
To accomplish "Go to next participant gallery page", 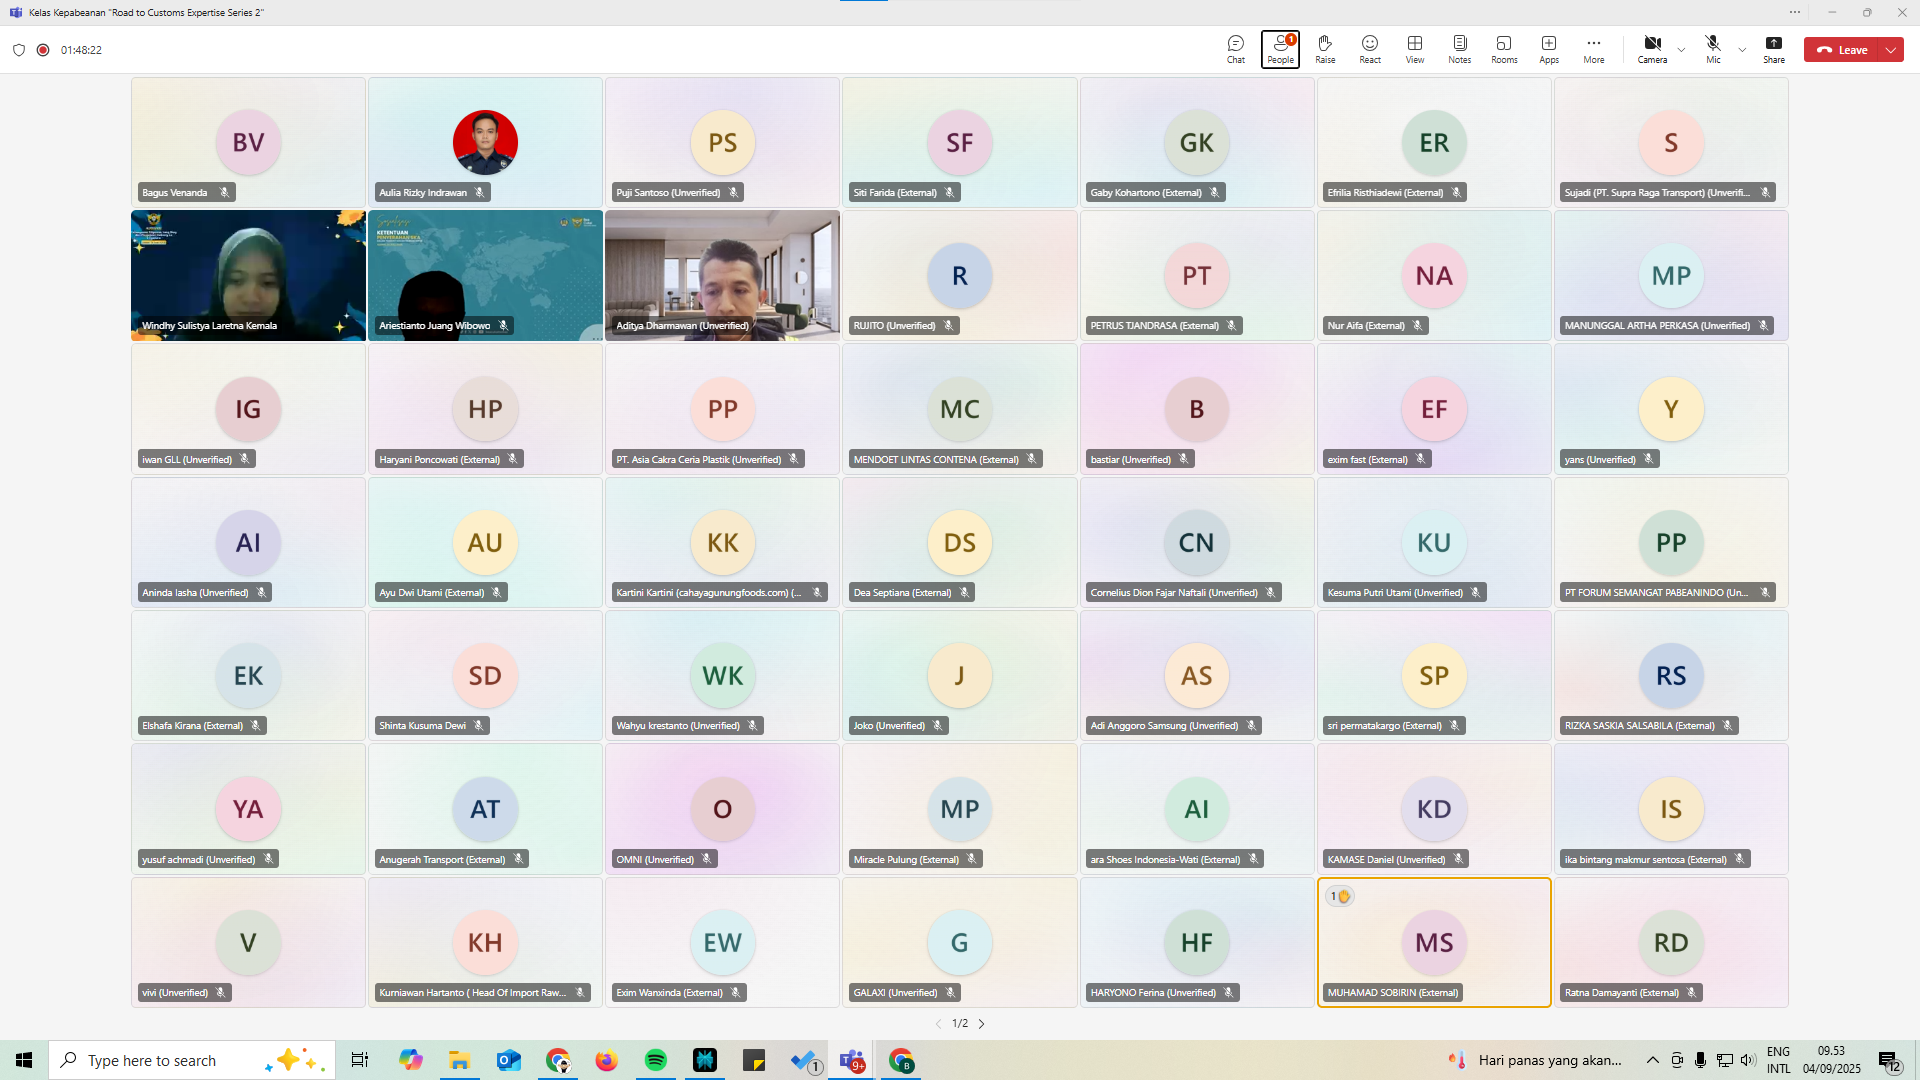I will [x=982, y=1024].
